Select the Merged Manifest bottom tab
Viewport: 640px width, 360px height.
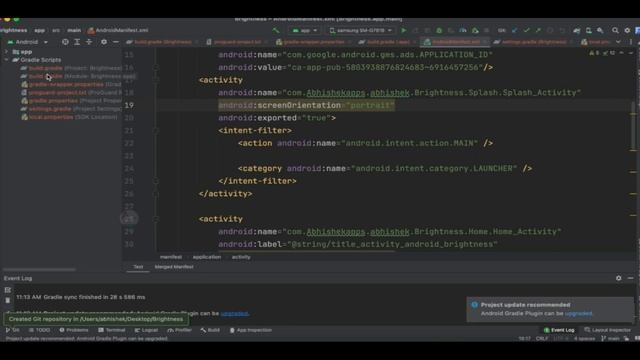coord(174,267)
